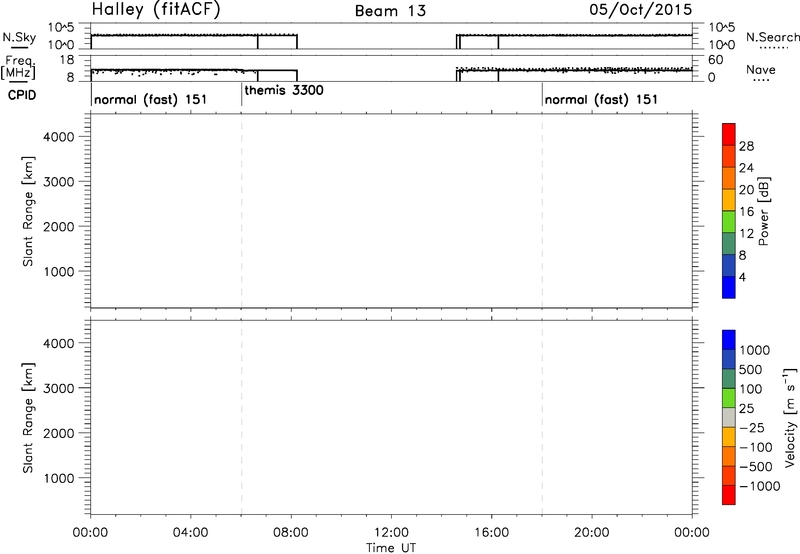Click the 'Slant Range [km]' label of the power panel
Screen dimensions: 800x554
click(28, 211)
